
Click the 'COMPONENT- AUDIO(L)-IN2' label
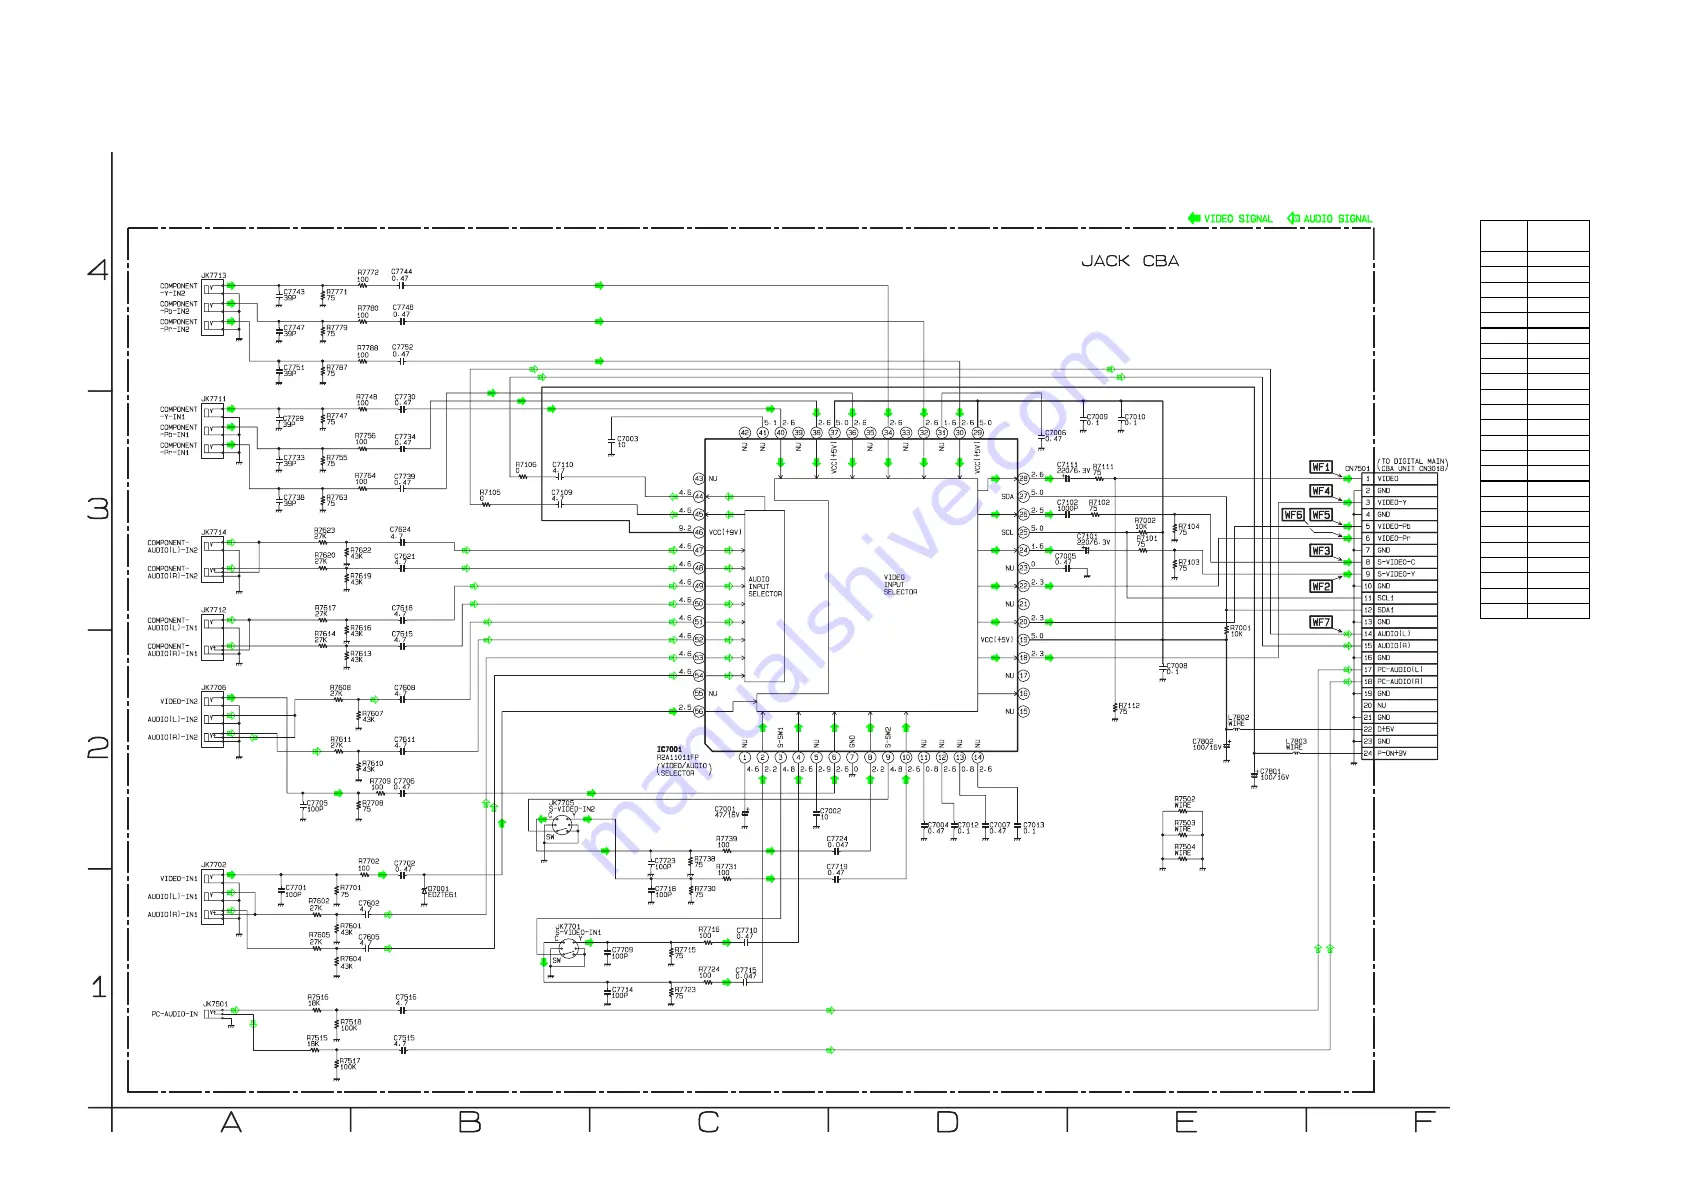click(x=172, y=546)
